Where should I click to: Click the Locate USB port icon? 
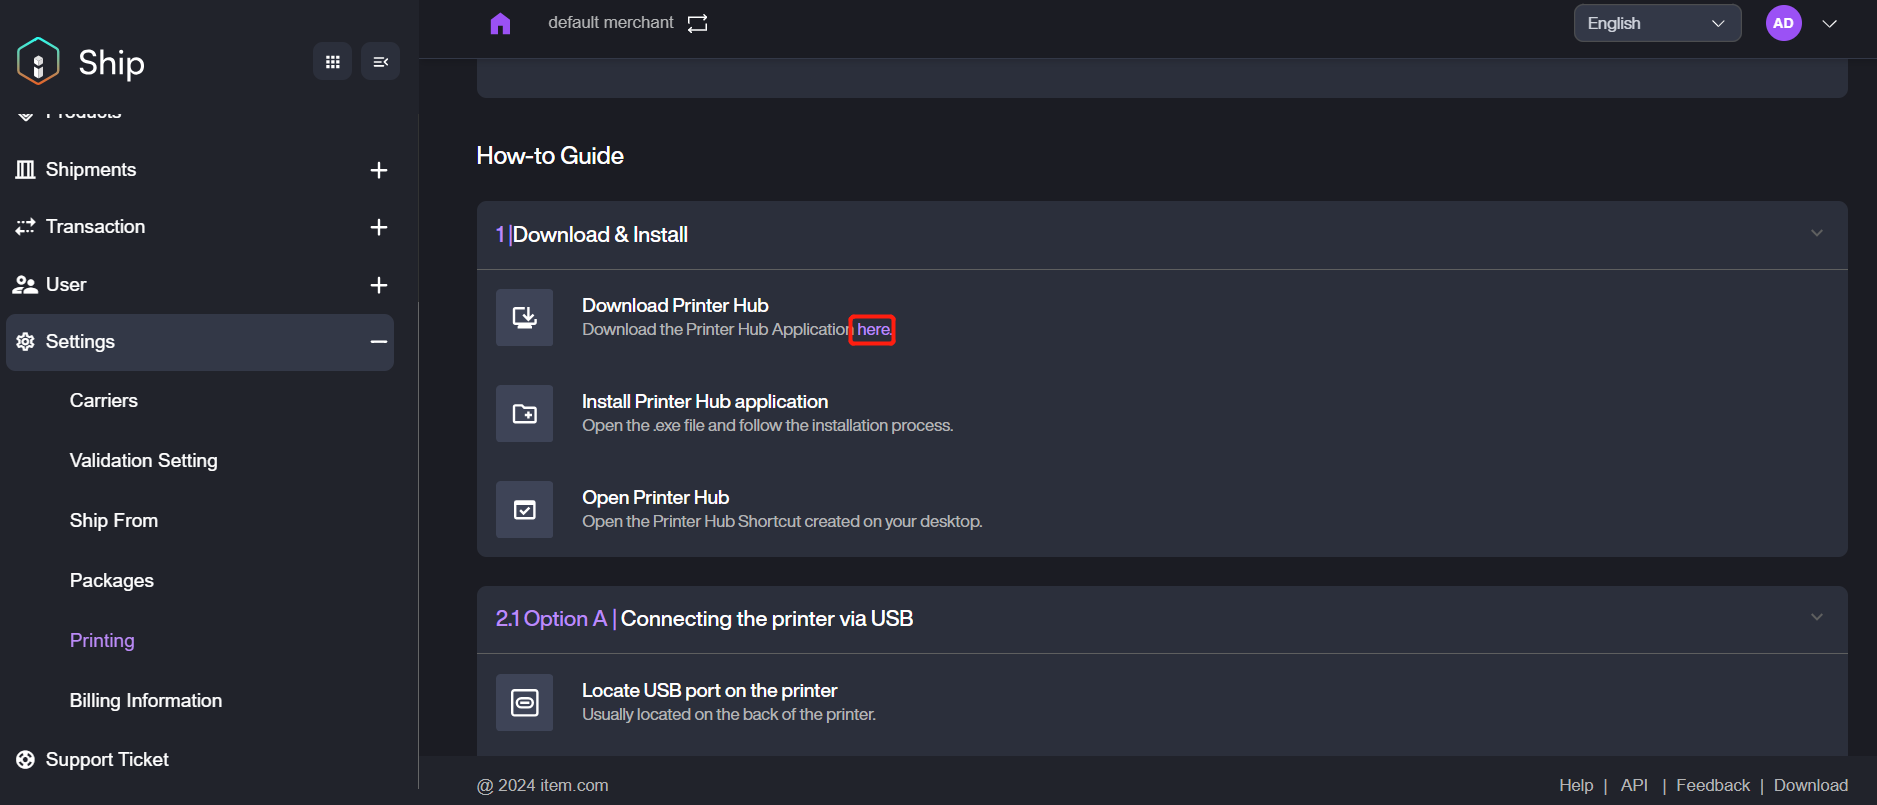click(525, 703)
